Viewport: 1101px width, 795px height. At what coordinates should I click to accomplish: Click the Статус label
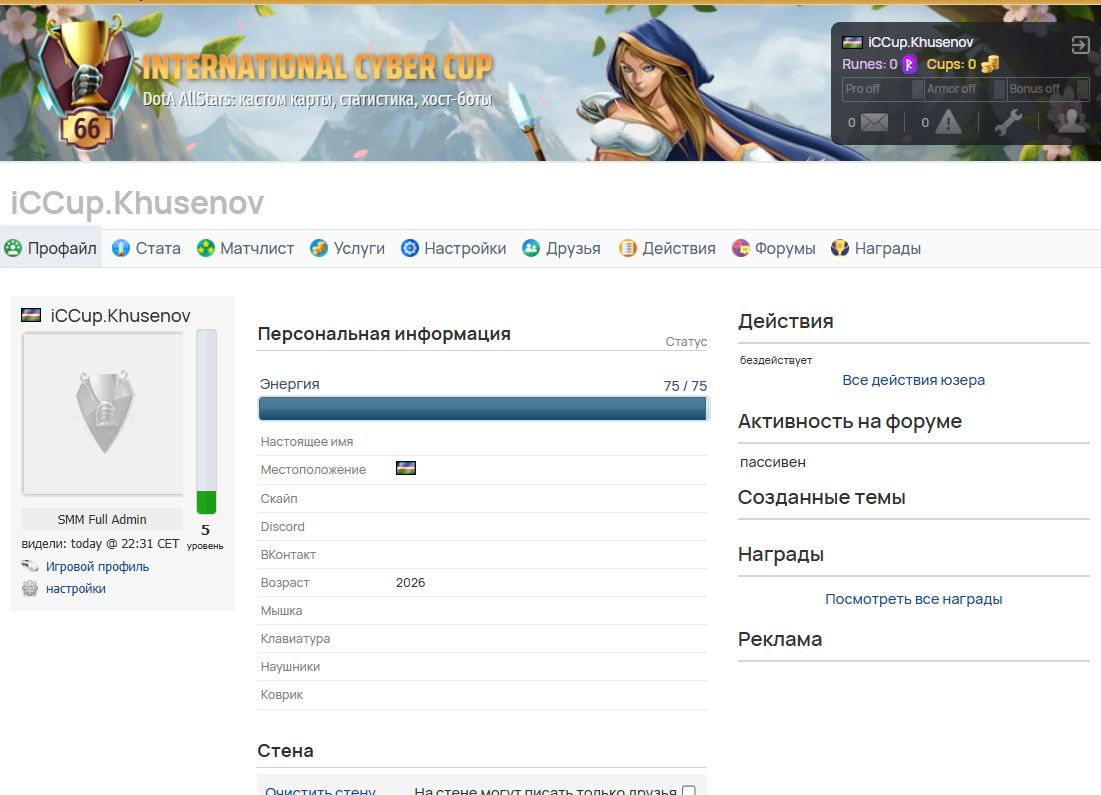pyautogui.click(x=686, y=341)
